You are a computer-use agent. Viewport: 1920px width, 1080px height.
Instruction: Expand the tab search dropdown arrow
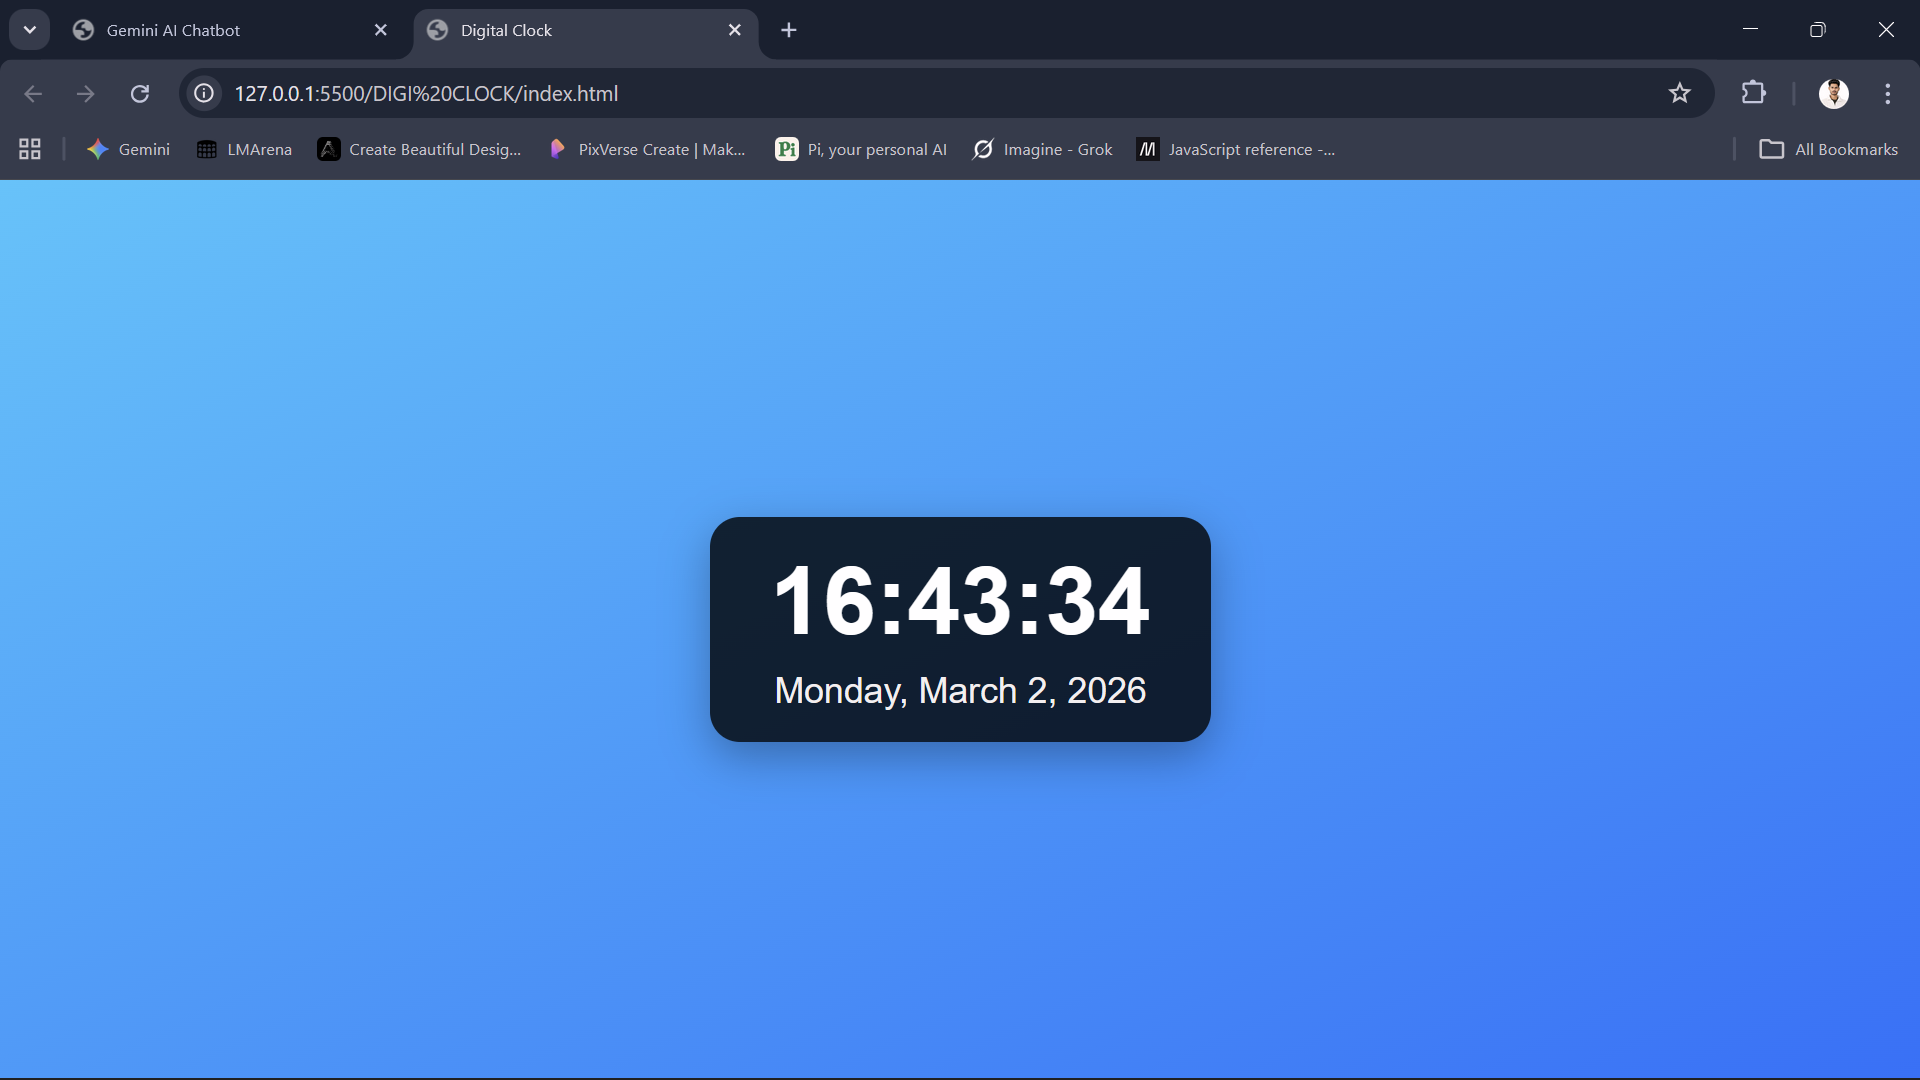29,30
